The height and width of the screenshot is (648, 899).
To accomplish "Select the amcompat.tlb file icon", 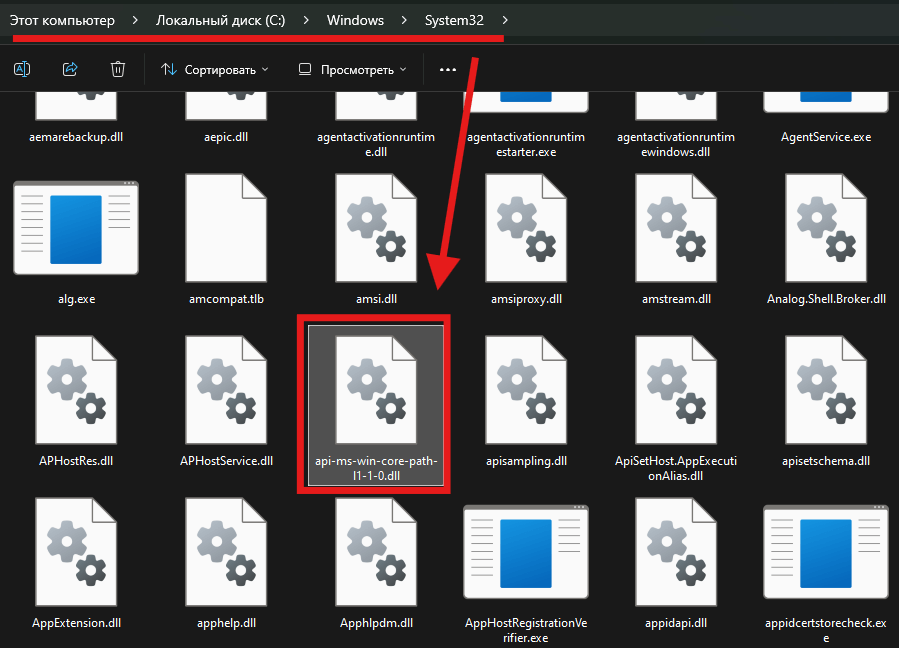I will click(226, 228).
